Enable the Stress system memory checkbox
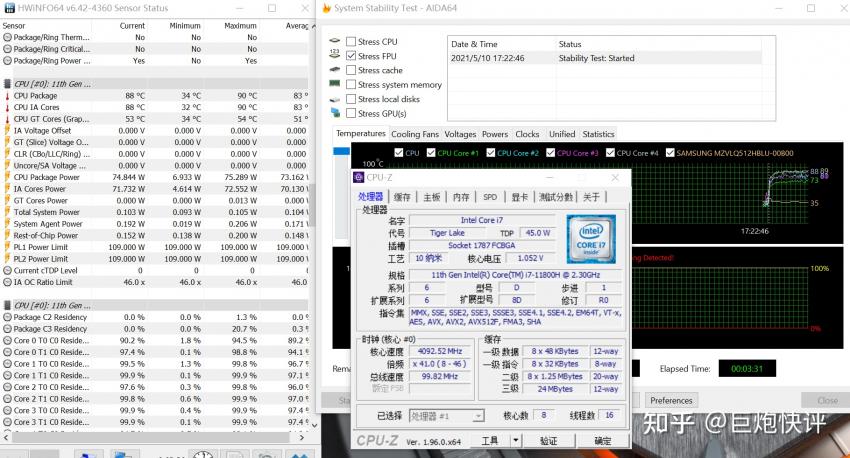Image resolution: width=850 pixels, height=458 pixels. [351, 85]
